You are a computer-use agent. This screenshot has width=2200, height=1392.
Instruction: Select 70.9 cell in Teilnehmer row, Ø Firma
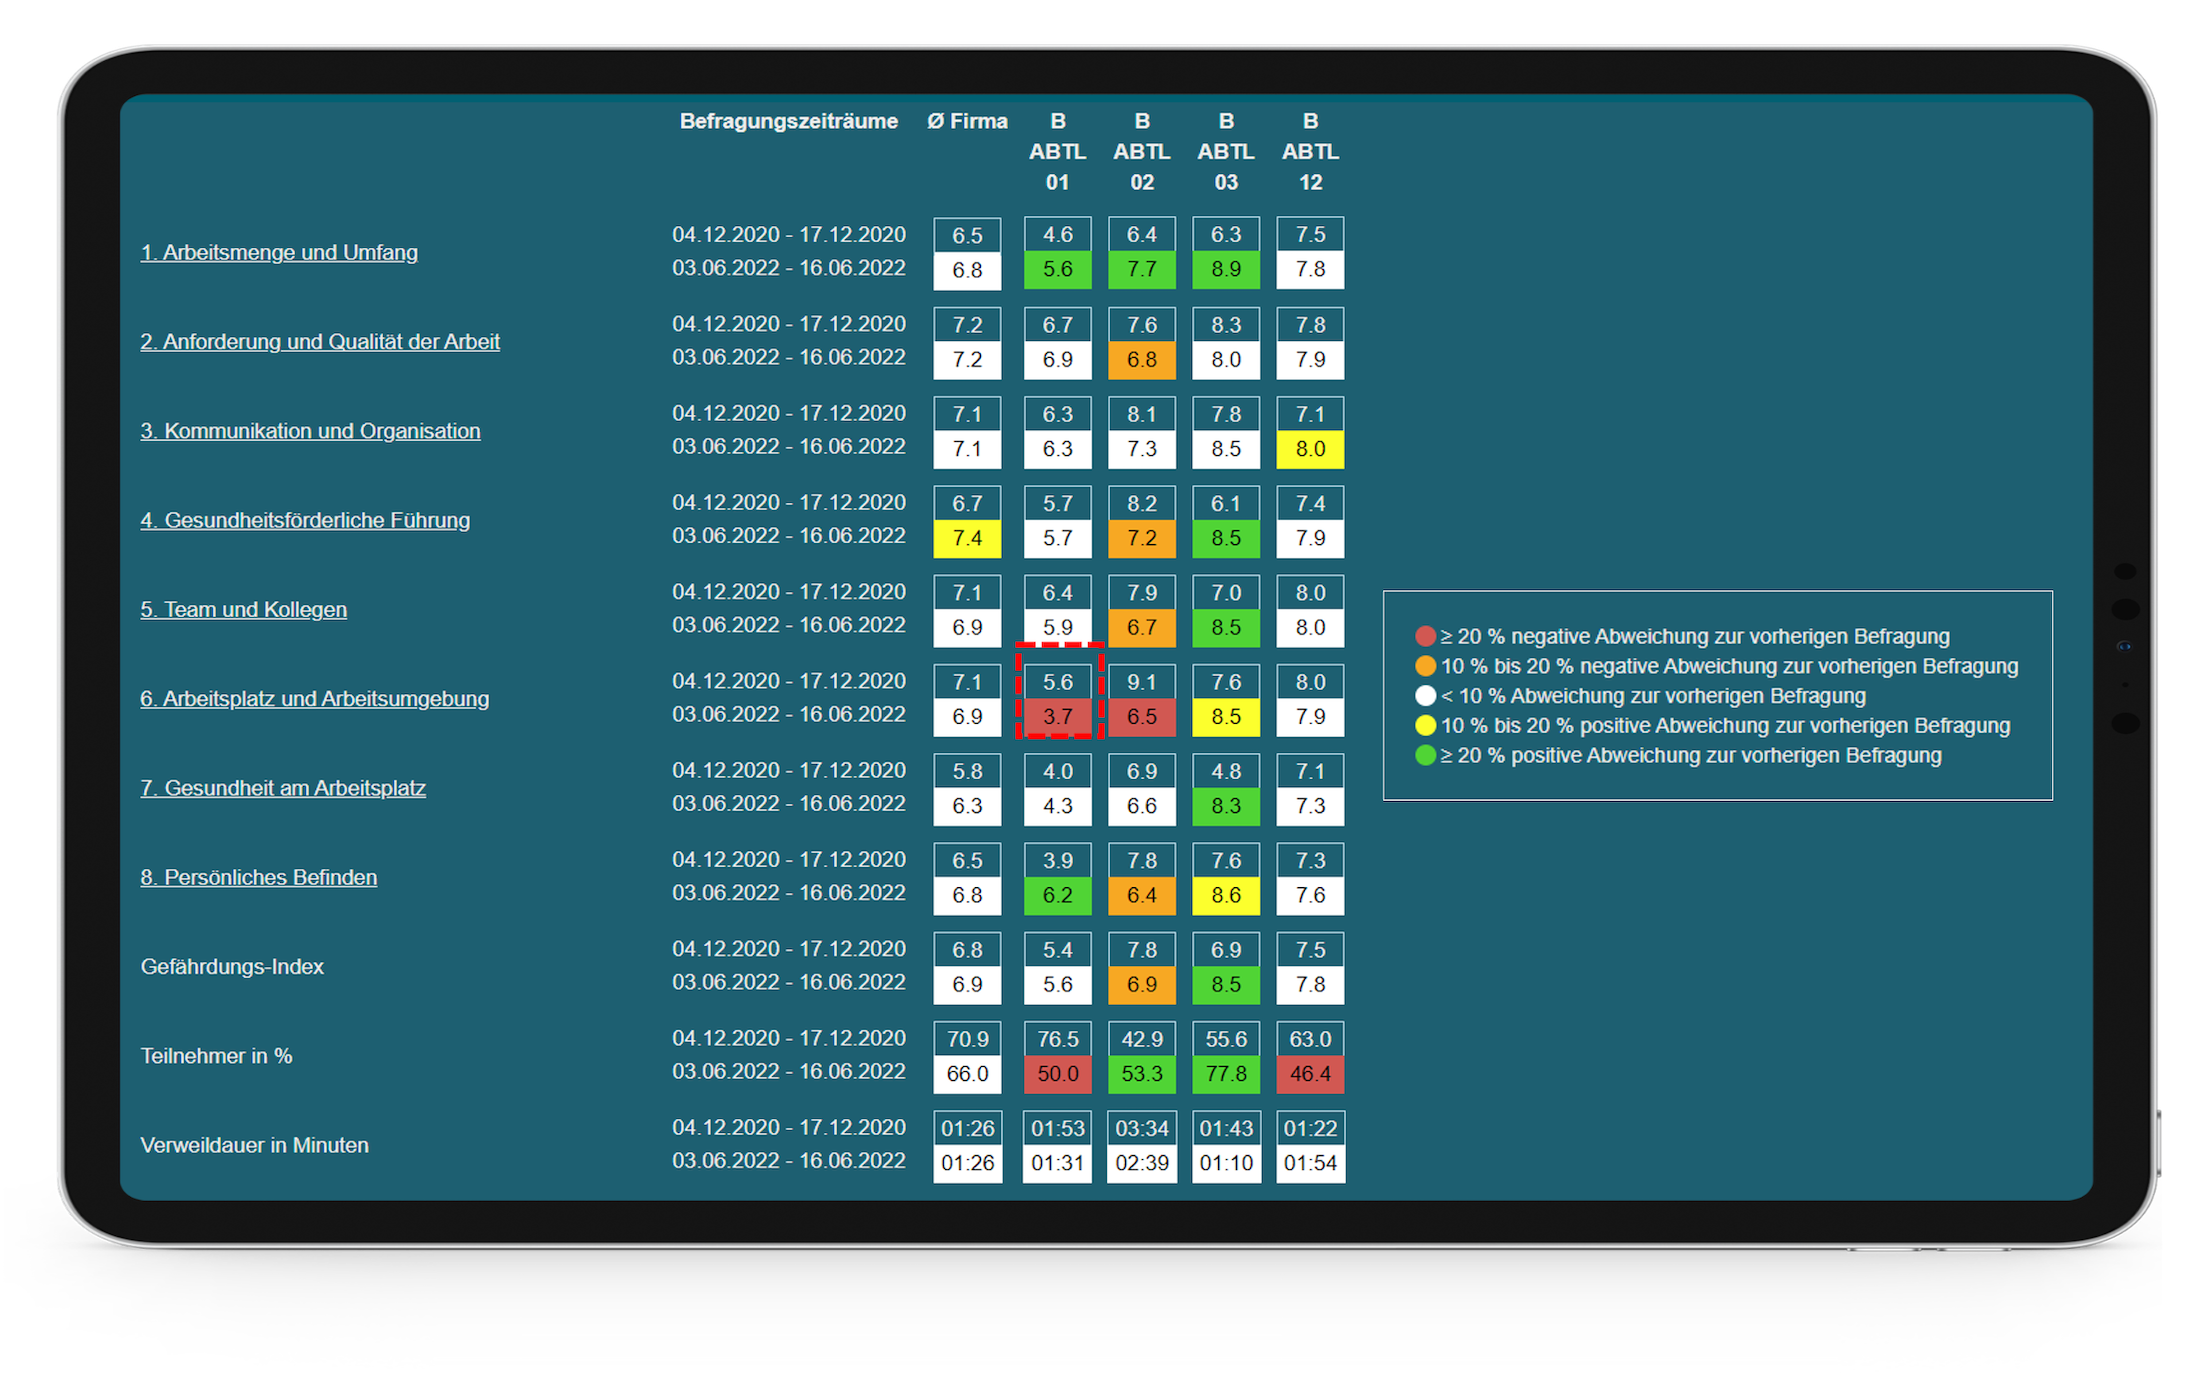(967, 1039)
